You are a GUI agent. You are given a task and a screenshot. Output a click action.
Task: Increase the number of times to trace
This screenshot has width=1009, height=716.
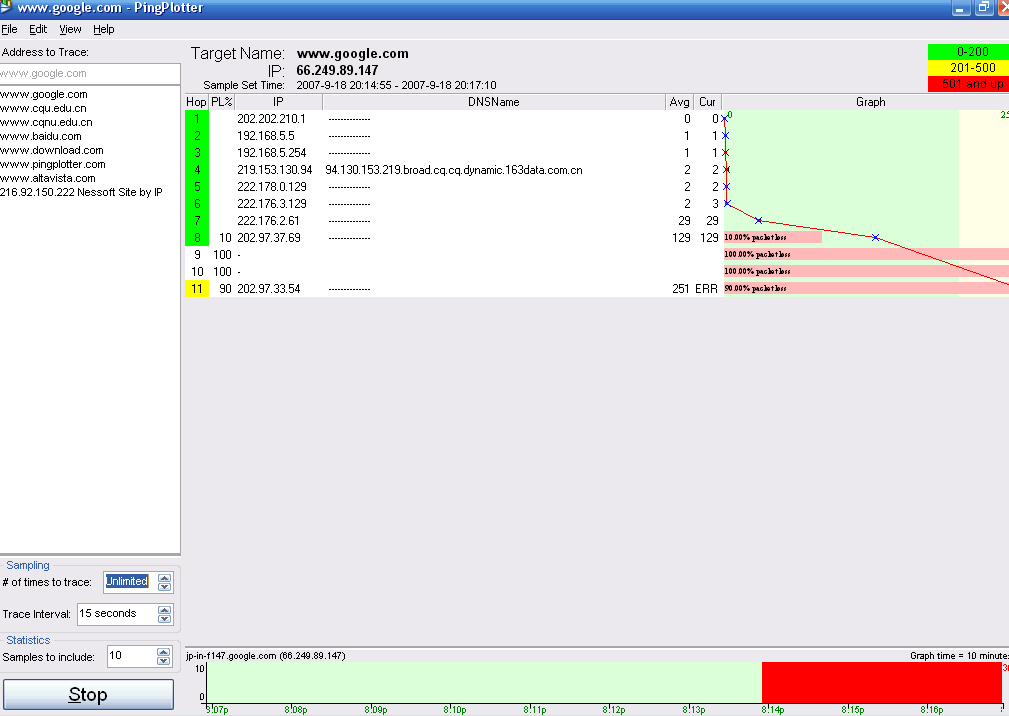point(162,577)
